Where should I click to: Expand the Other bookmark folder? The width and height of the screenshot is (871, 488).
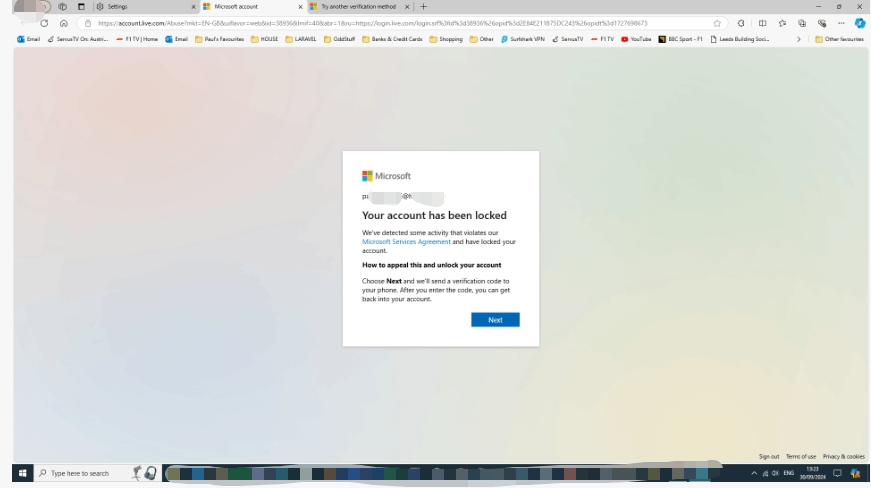[x=482, y=39]
